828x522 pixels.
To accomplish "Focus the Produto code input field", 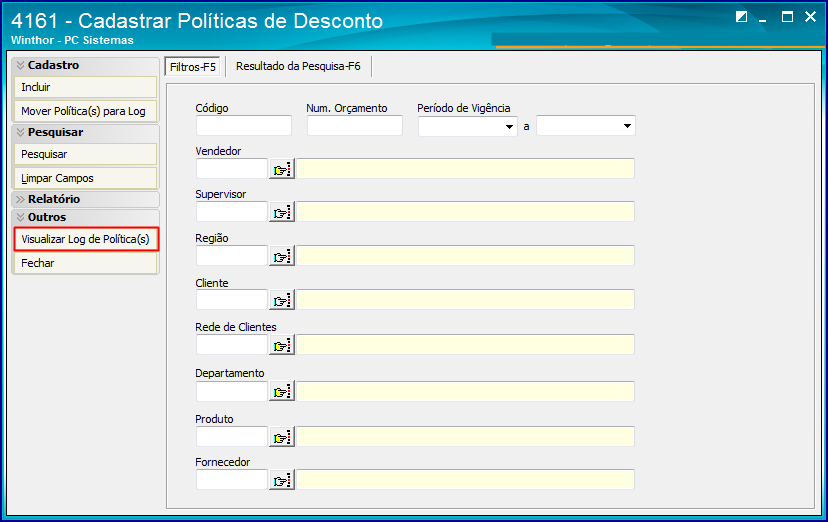I will 232,437.
